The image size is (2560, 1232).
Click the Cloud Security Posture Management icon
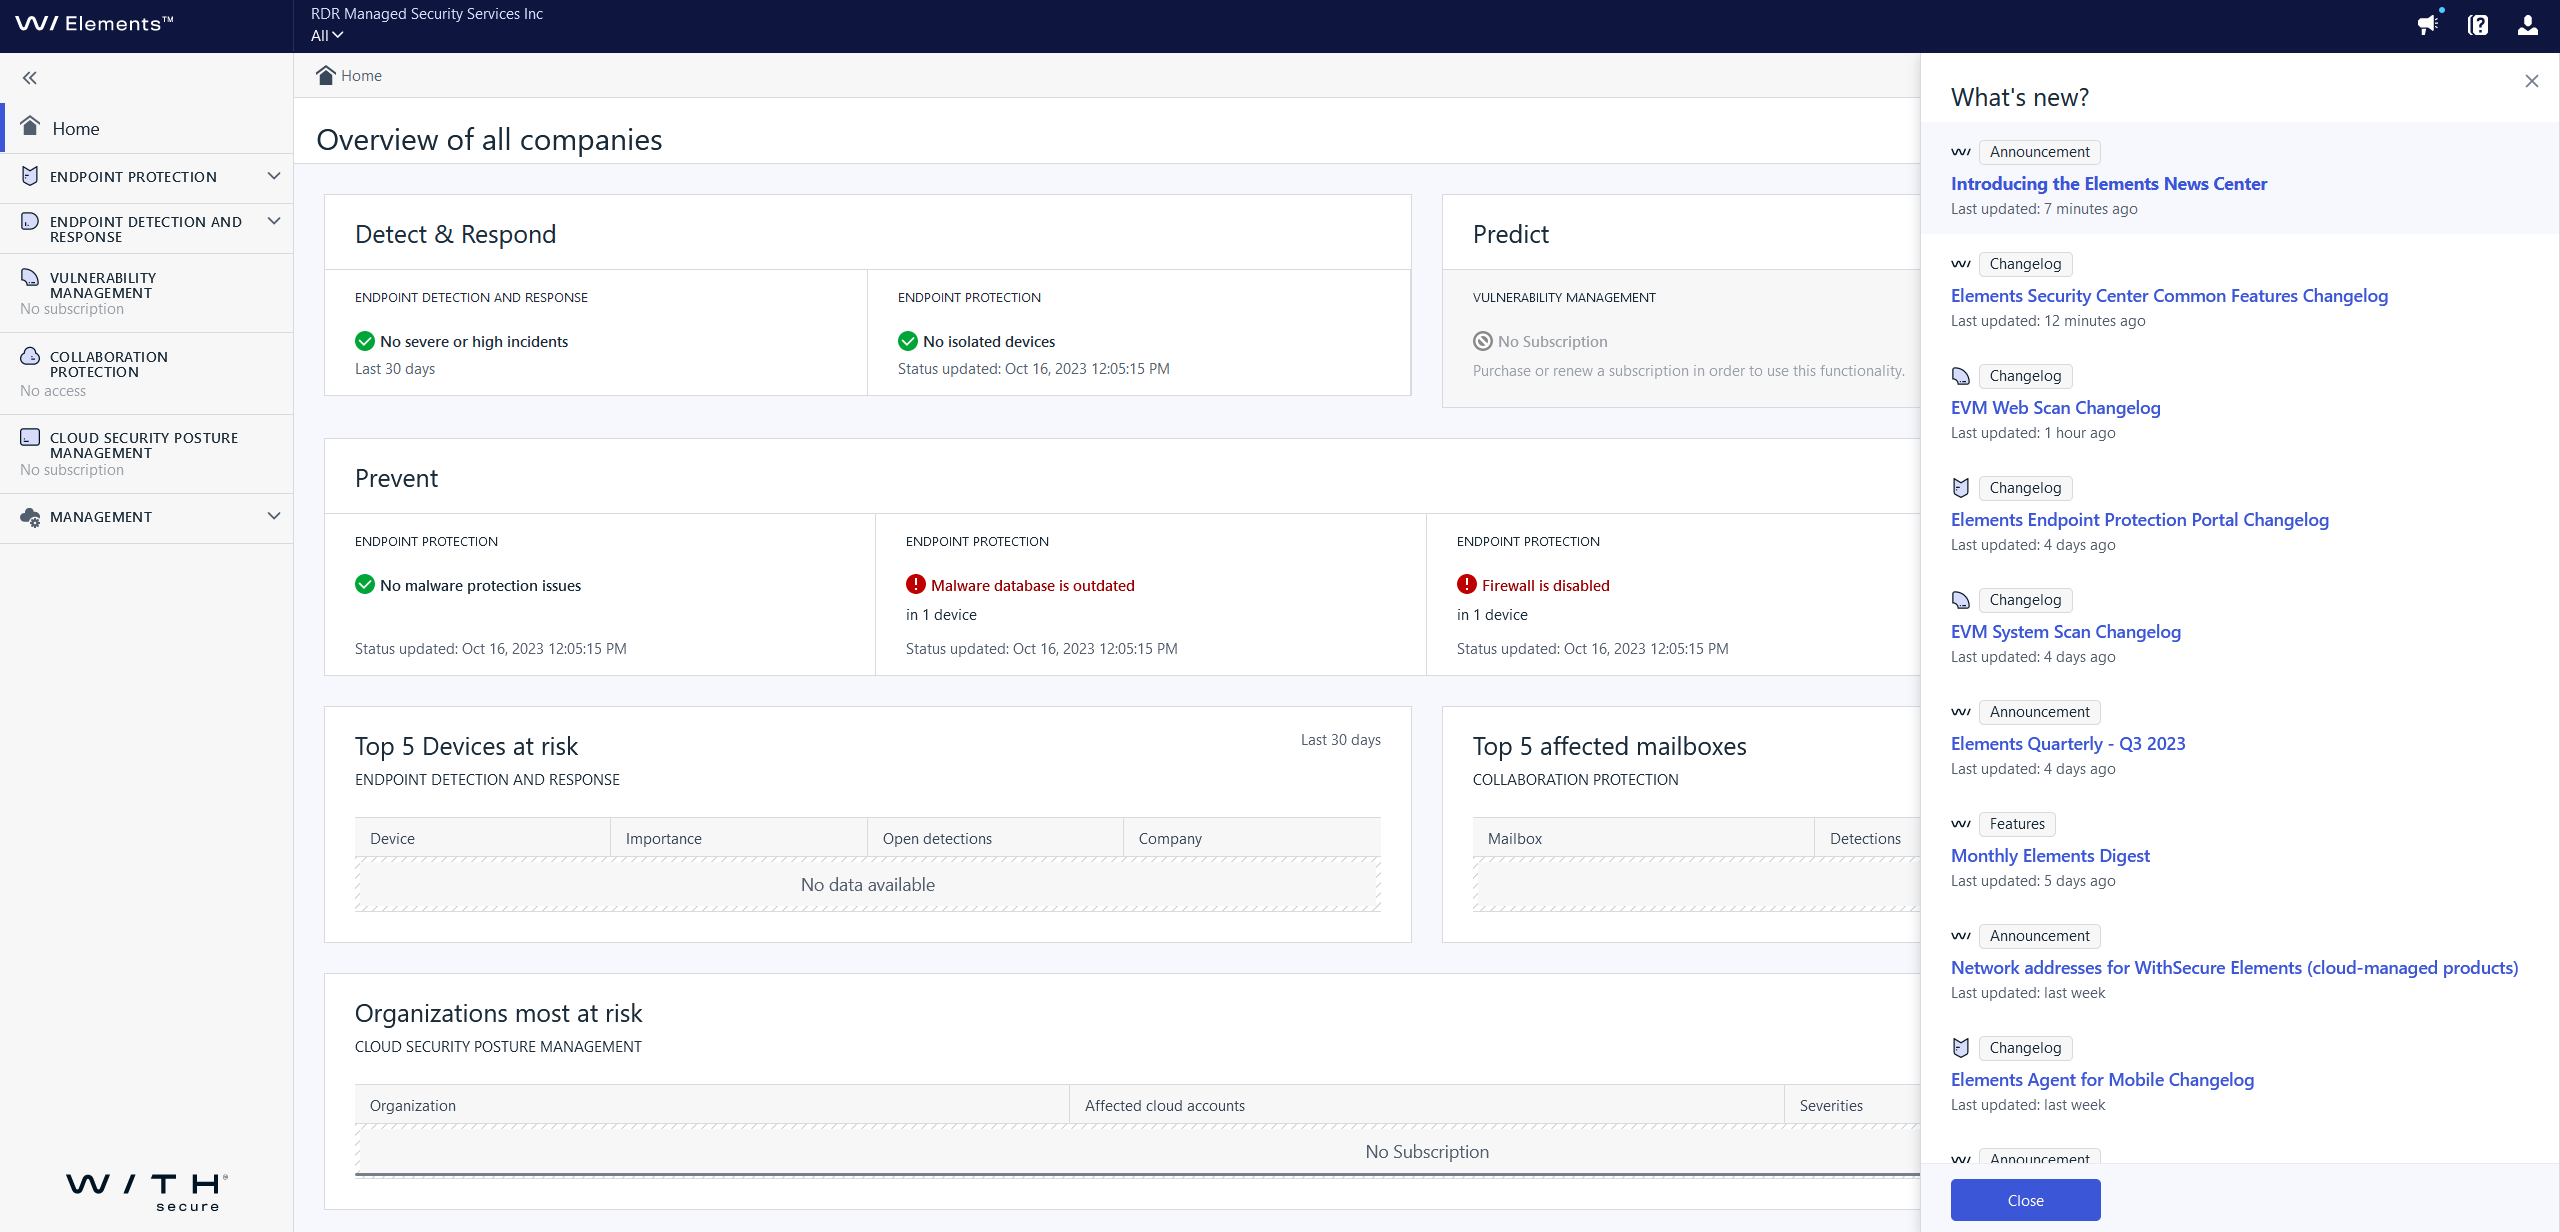pos(30,437)
